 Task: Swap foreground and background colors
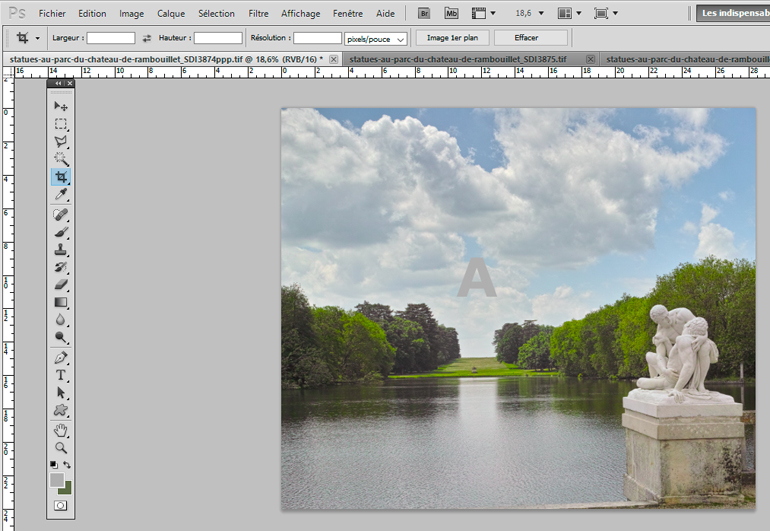[x=67, y=465]
